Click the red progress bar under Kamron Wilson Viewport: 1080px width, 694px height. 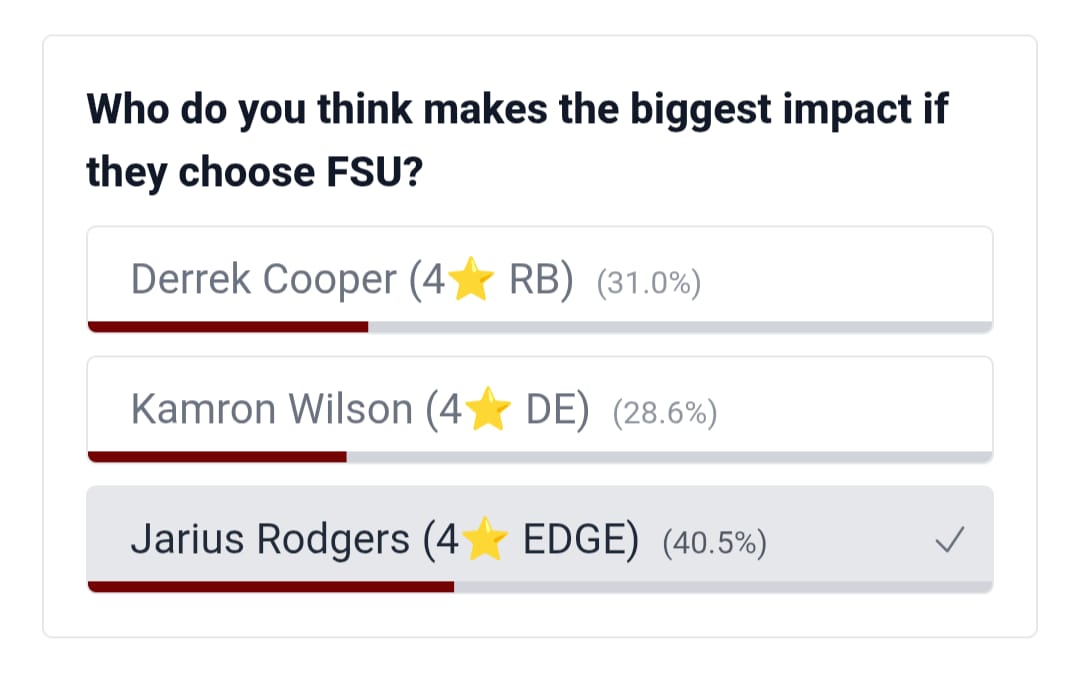pos(217,456)
